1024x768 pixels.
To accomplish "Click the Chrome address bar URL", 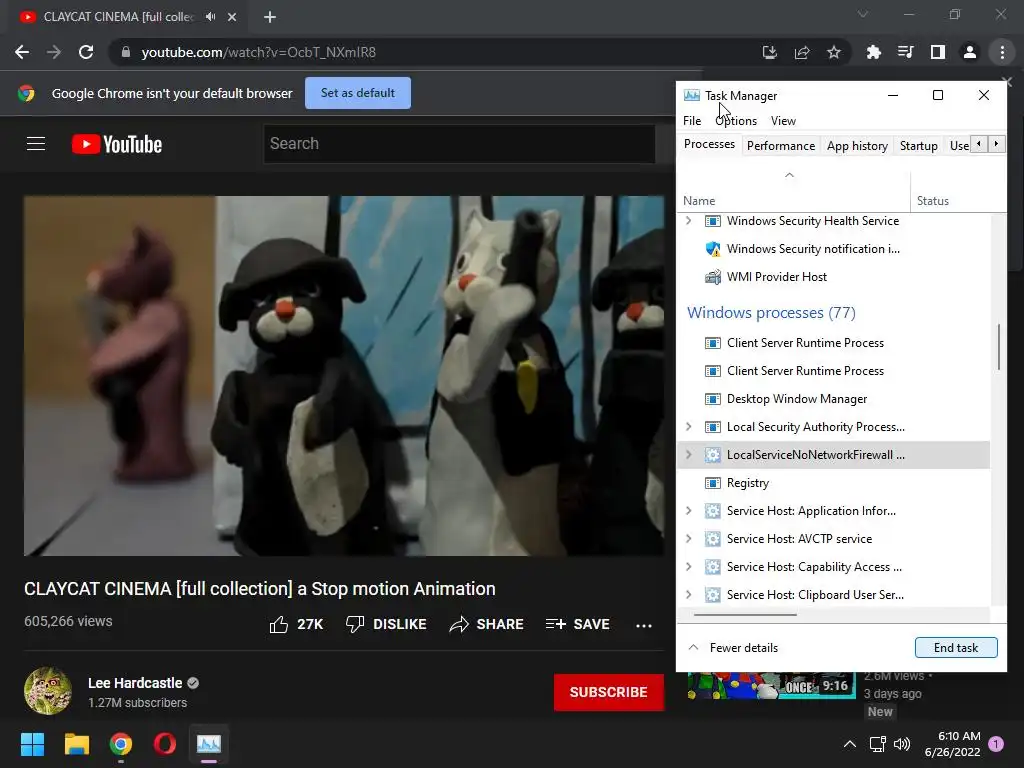I will coord(259,52).
